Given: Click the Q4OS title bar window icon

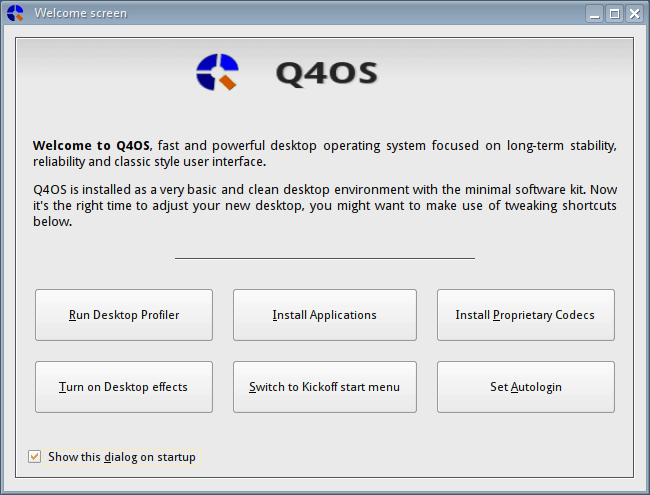Looking at the screenshot, I should (15, 13).
